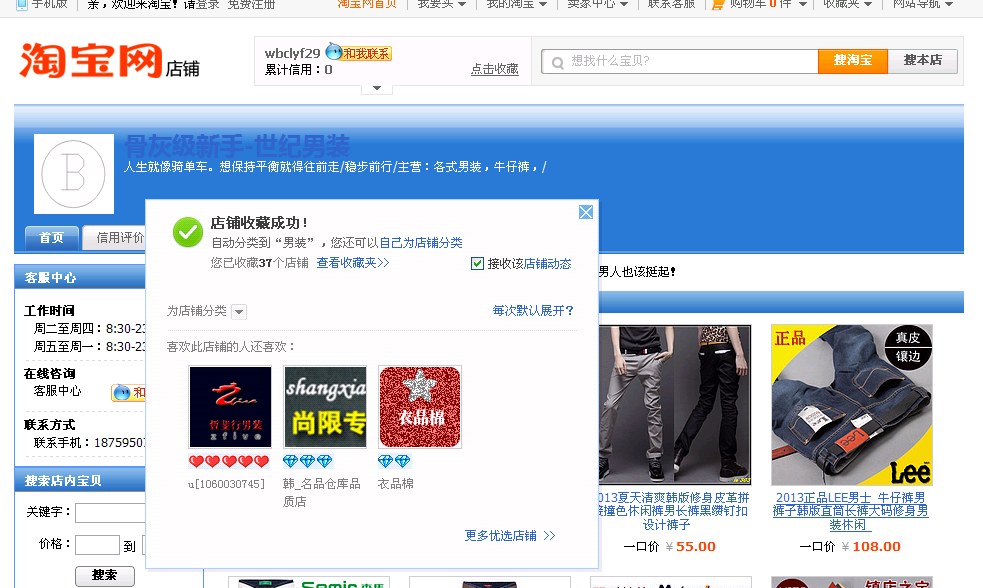Image resolution: width=983 pixels, height=588 pixels.
Task: Focus the minimum 价格 input field
Action: (97, 545)
